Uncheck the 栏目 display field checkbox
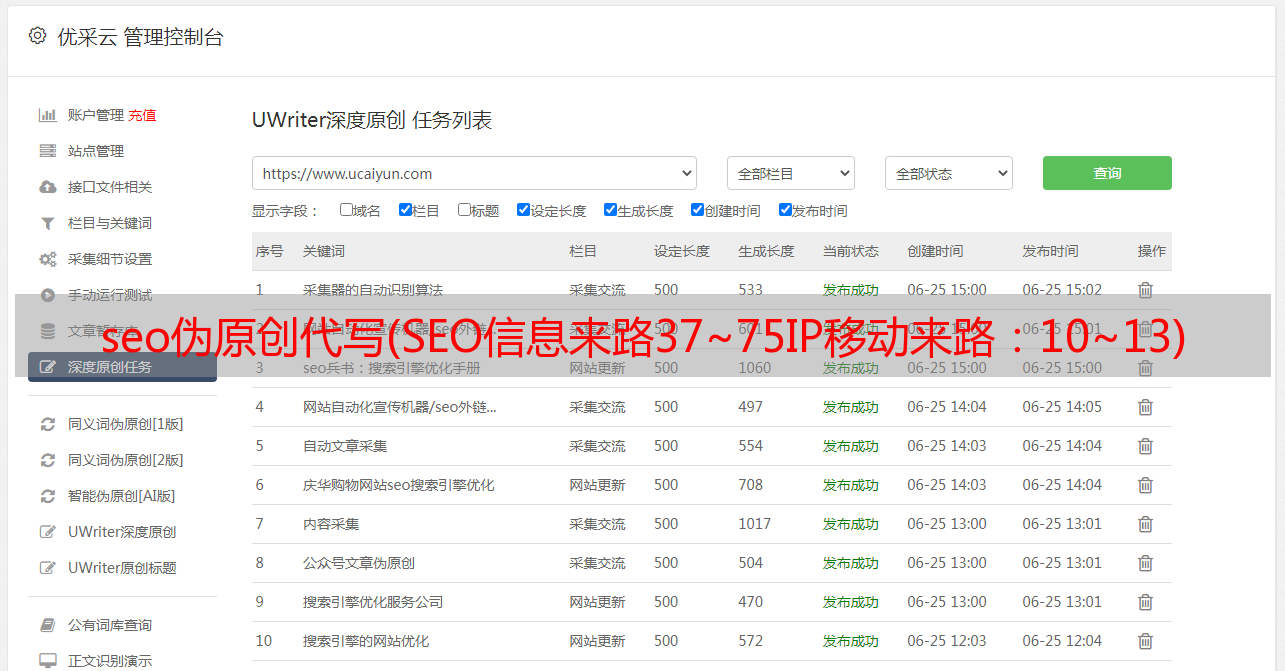The image size is (1285, 671). click(x=405, y=210)
